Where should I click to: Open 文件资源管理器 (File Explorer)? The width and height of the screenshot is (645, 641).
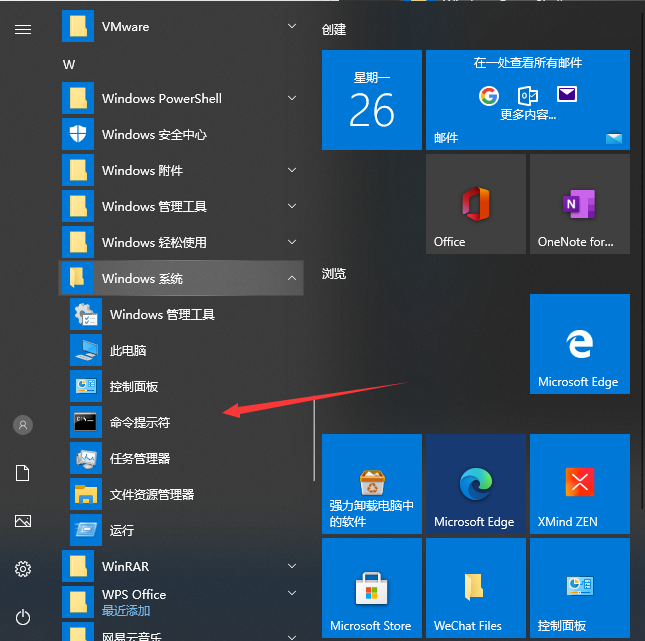pos(151,494)
